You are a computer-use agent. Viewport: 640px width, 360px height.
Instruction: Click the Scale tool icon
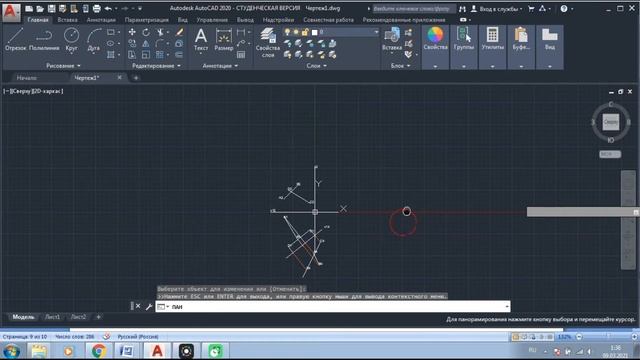tap(146, 54)
